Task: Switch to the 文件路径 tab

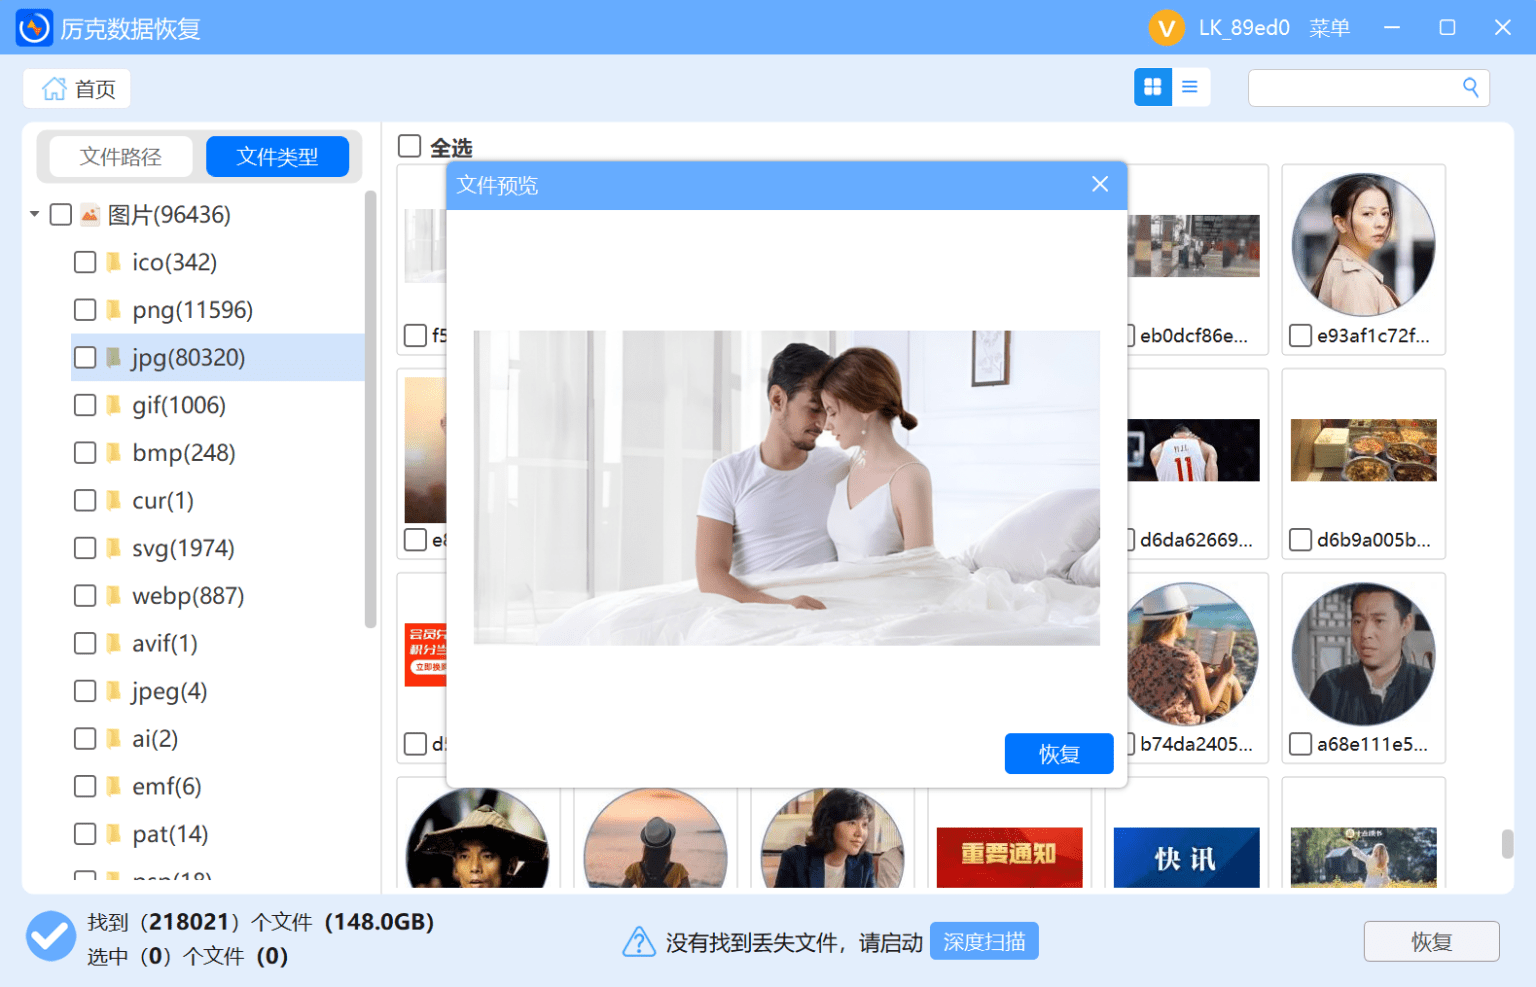Action: (x=119, y=156)
